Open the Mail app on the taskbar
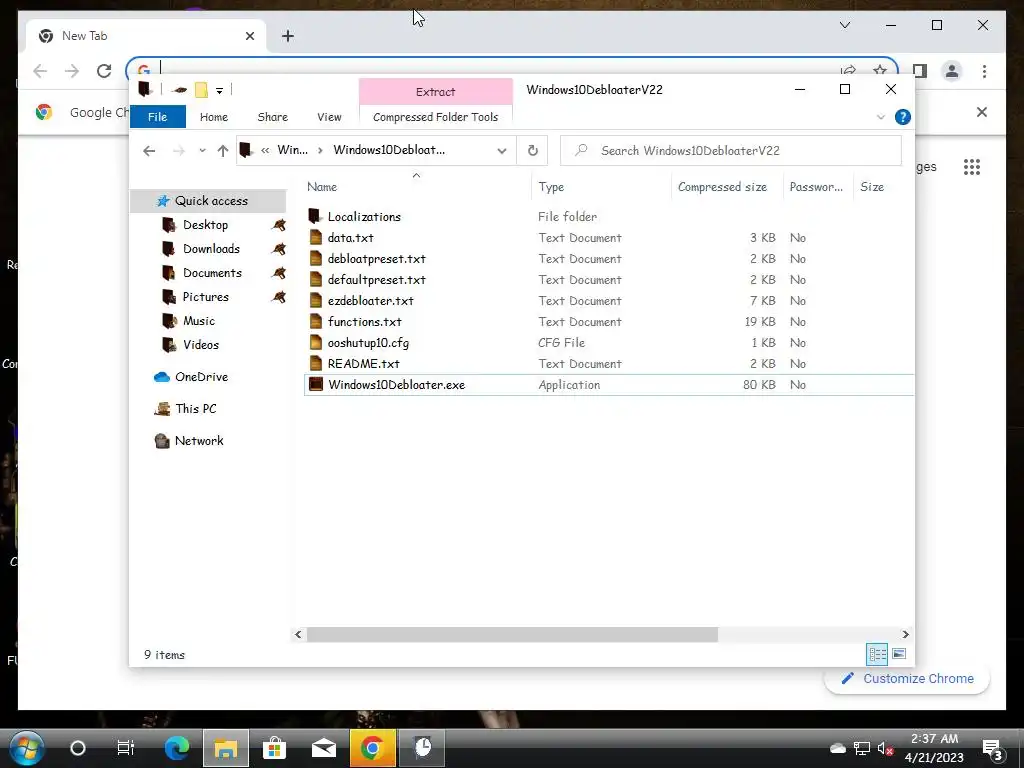1024x768 pixels. pos(323,748)
